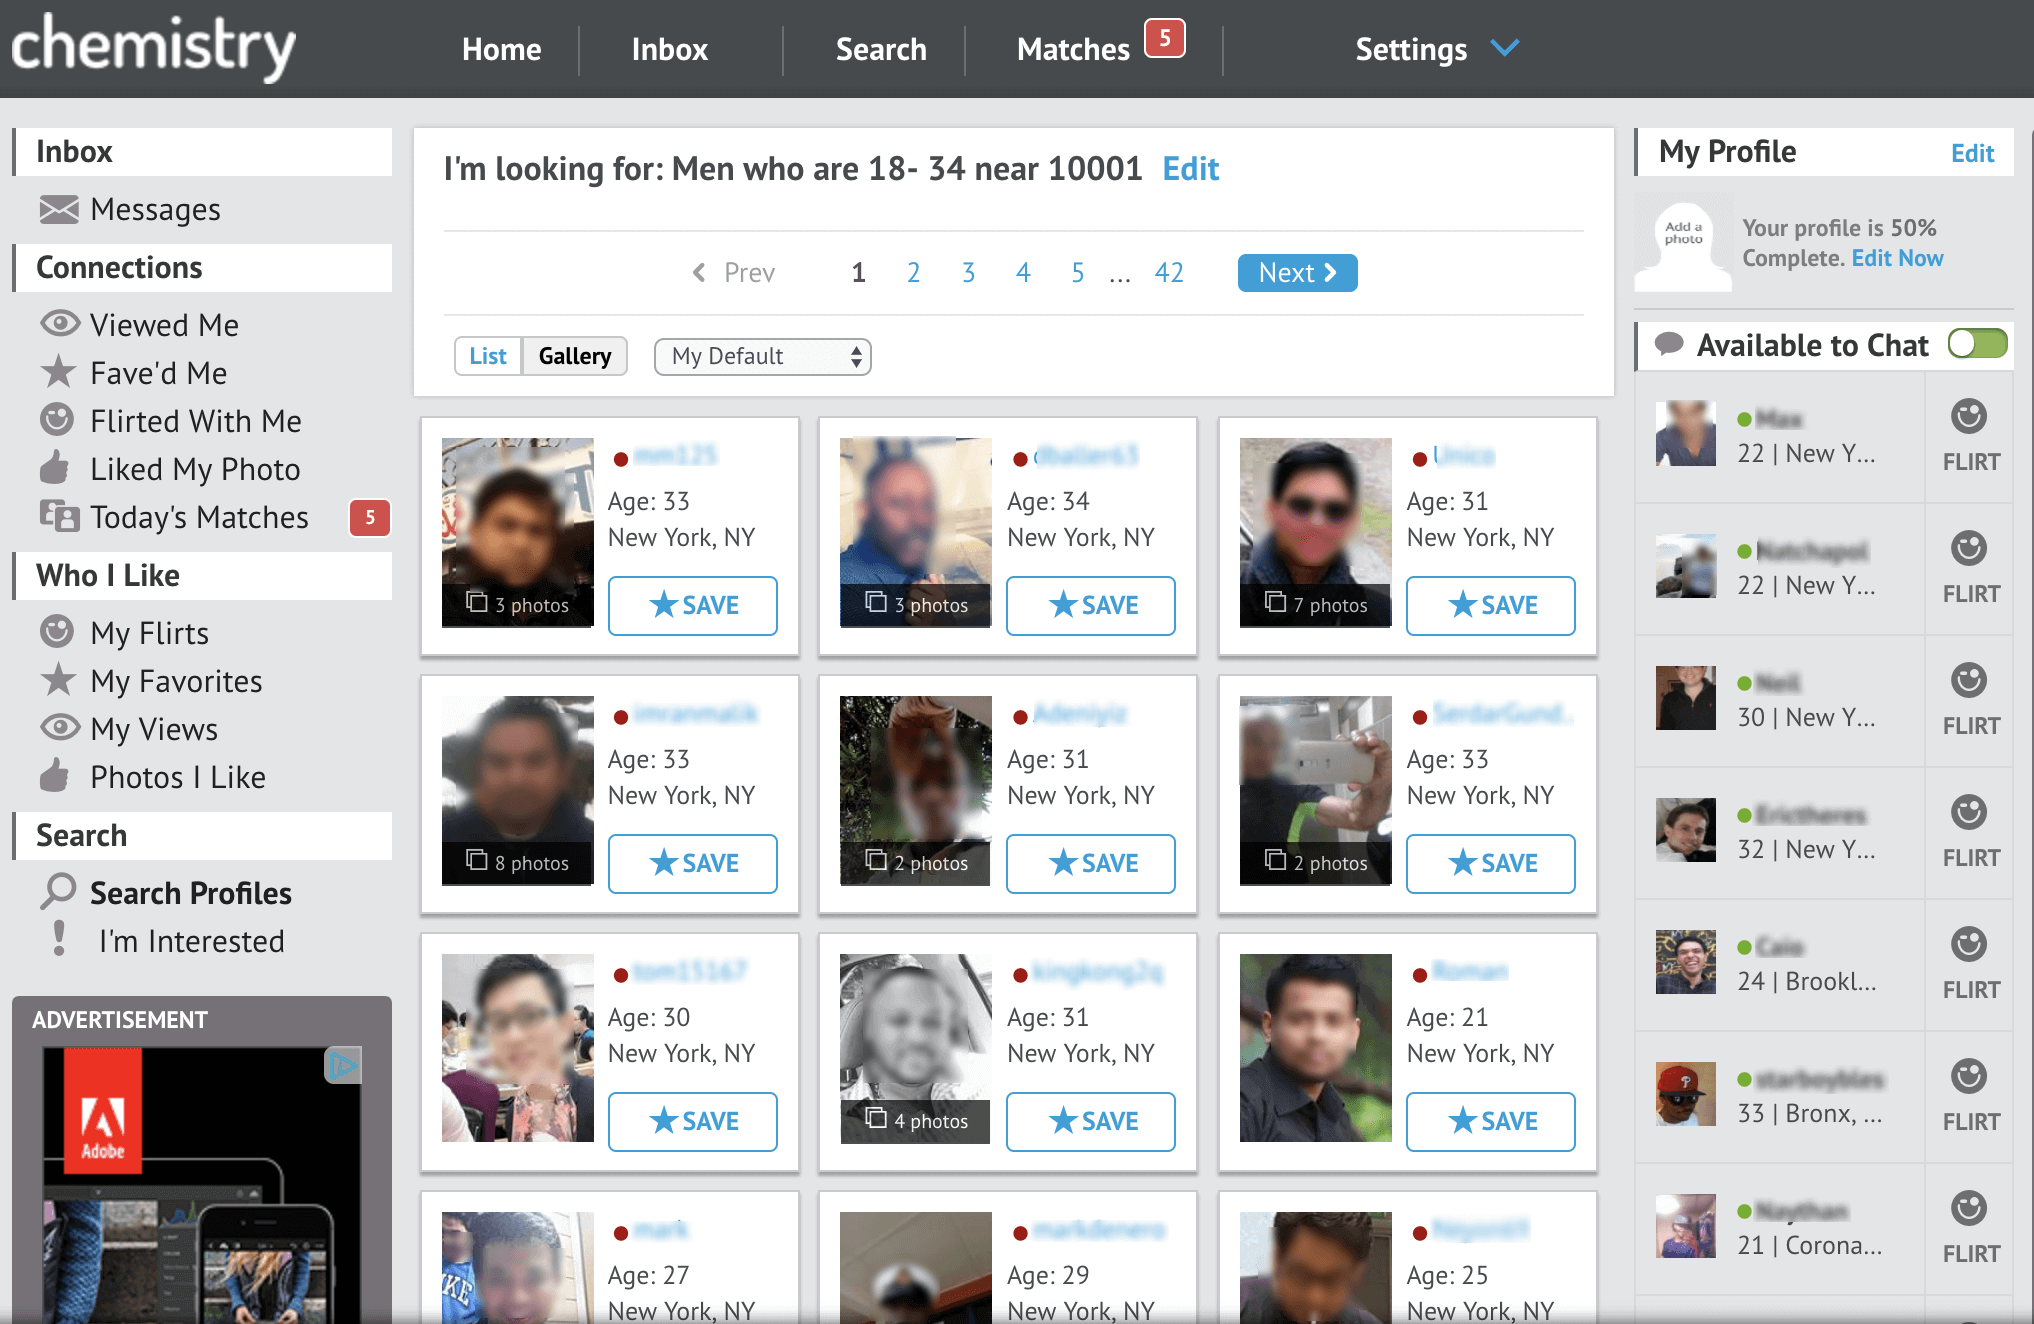This screenshot has height=1324, width=2034.
Task: Open I'm Interested in sidebar
Action: click(x=191, y=940)
